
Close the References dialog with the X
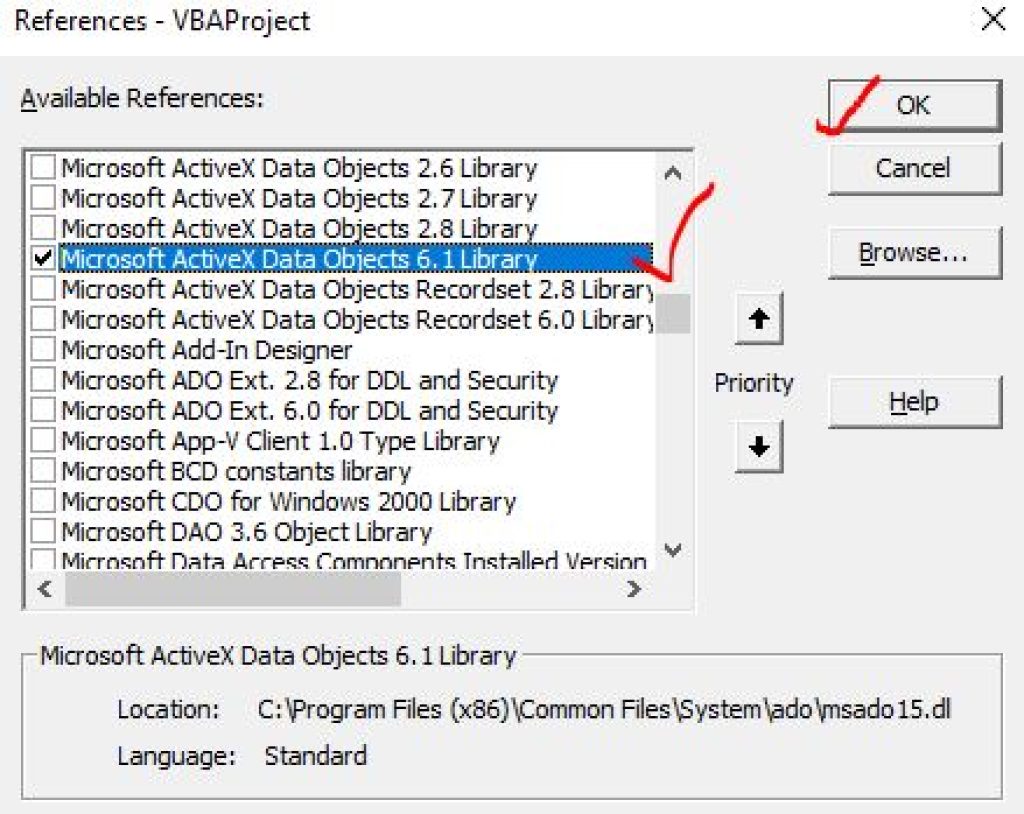(x=993, y=19)
